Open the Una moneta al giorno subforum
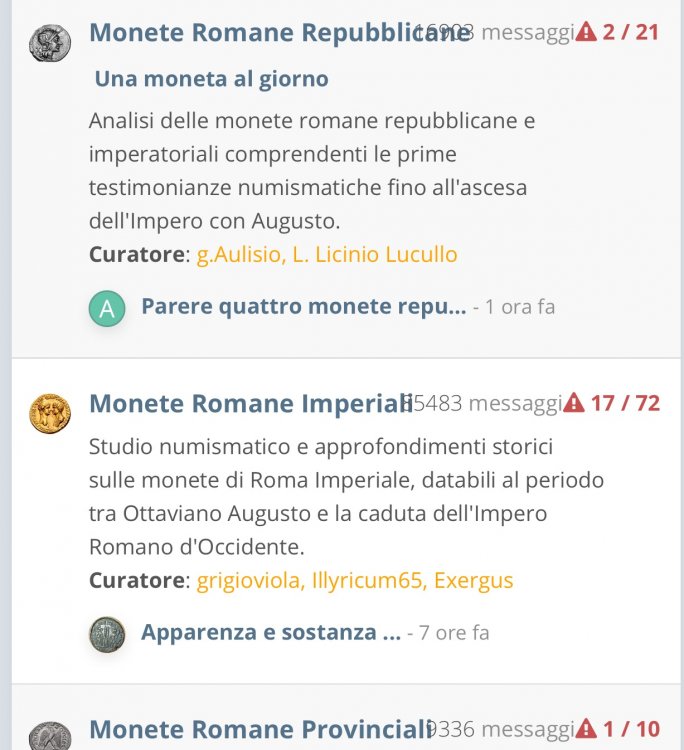 click(x=212, y=79)
